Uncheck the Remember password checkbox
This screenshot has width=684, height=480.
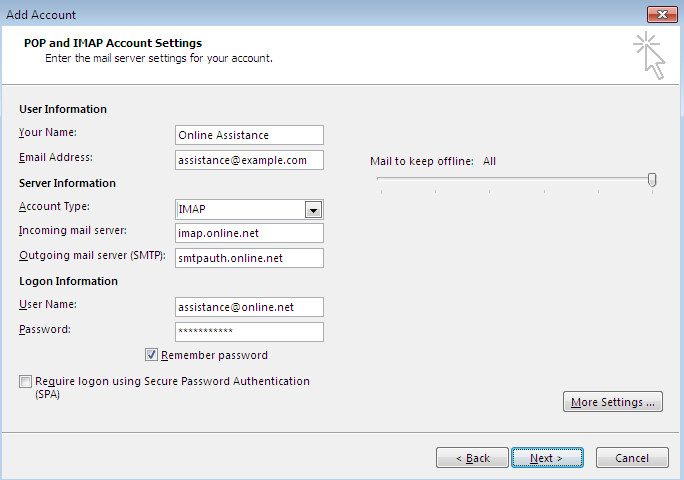point(152,355)
